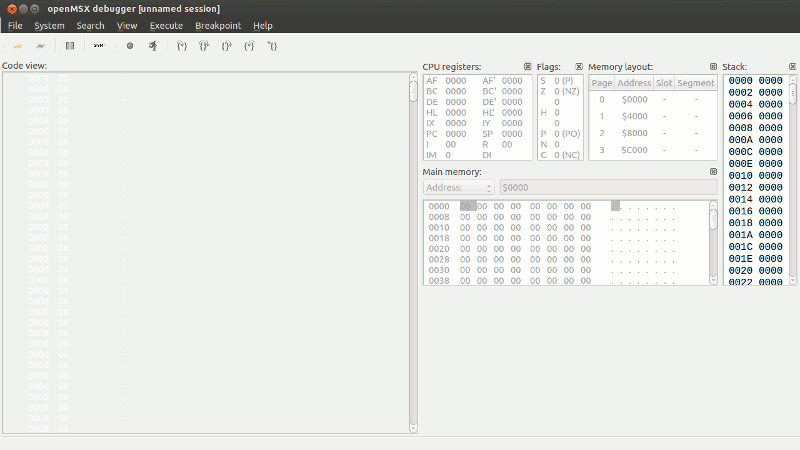Click the Segment column header
Image resolution: width=800 pixels, height=450 pixels.
(695, 83)
